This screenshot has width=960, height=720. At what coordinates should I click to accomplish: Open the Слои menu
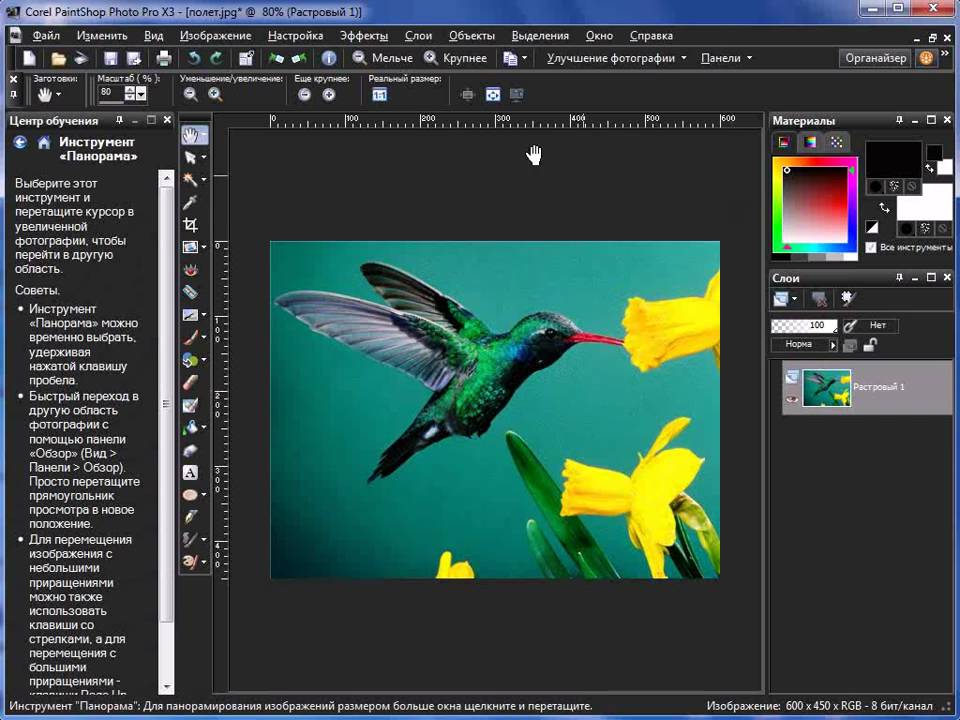418,36
